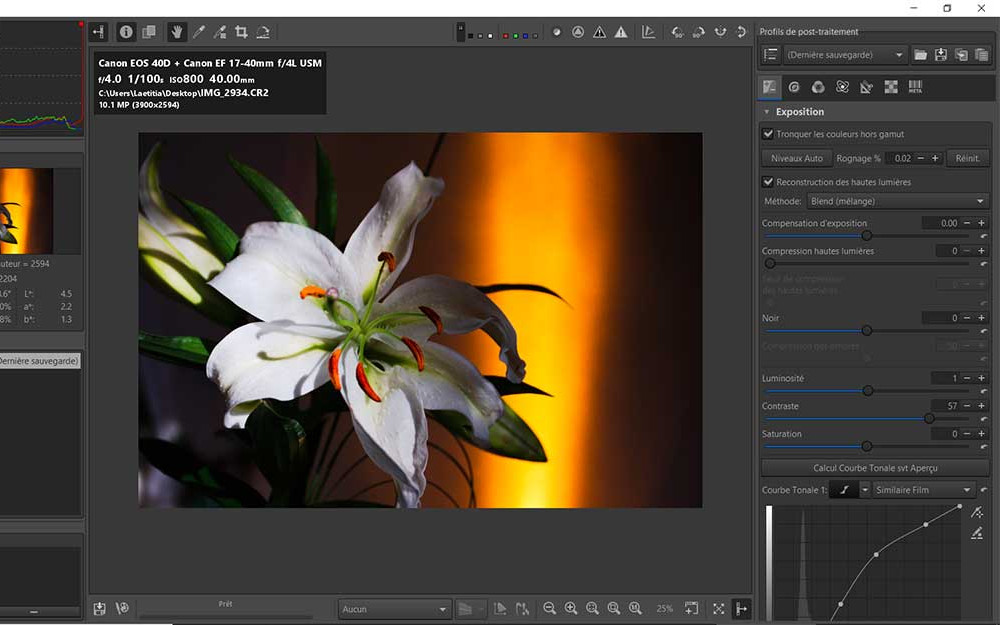
Task: Save the current image from bottom bar
Action: pos(99,608)
